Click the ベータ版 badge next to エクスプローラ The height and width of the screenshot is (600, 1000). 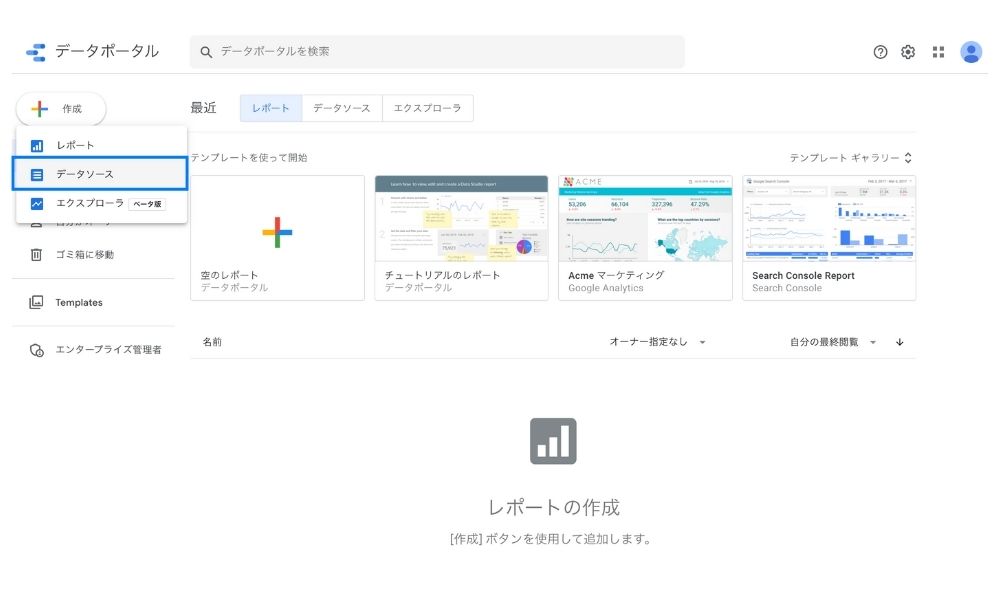[x=147, y=204]
